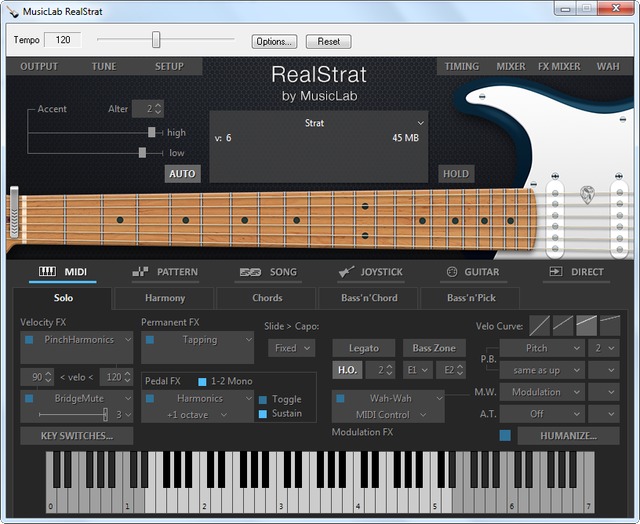Activate the Direct mode icon
This screenshot has width=640, height=524.
pyautogui.click(x=555, y=272)
